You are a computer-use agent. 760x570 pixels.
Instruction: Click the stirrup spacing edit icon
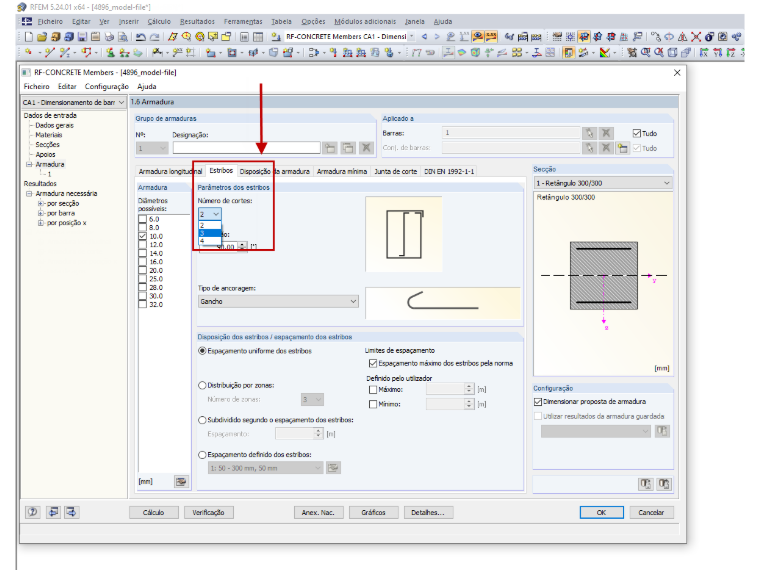(333, 468)
